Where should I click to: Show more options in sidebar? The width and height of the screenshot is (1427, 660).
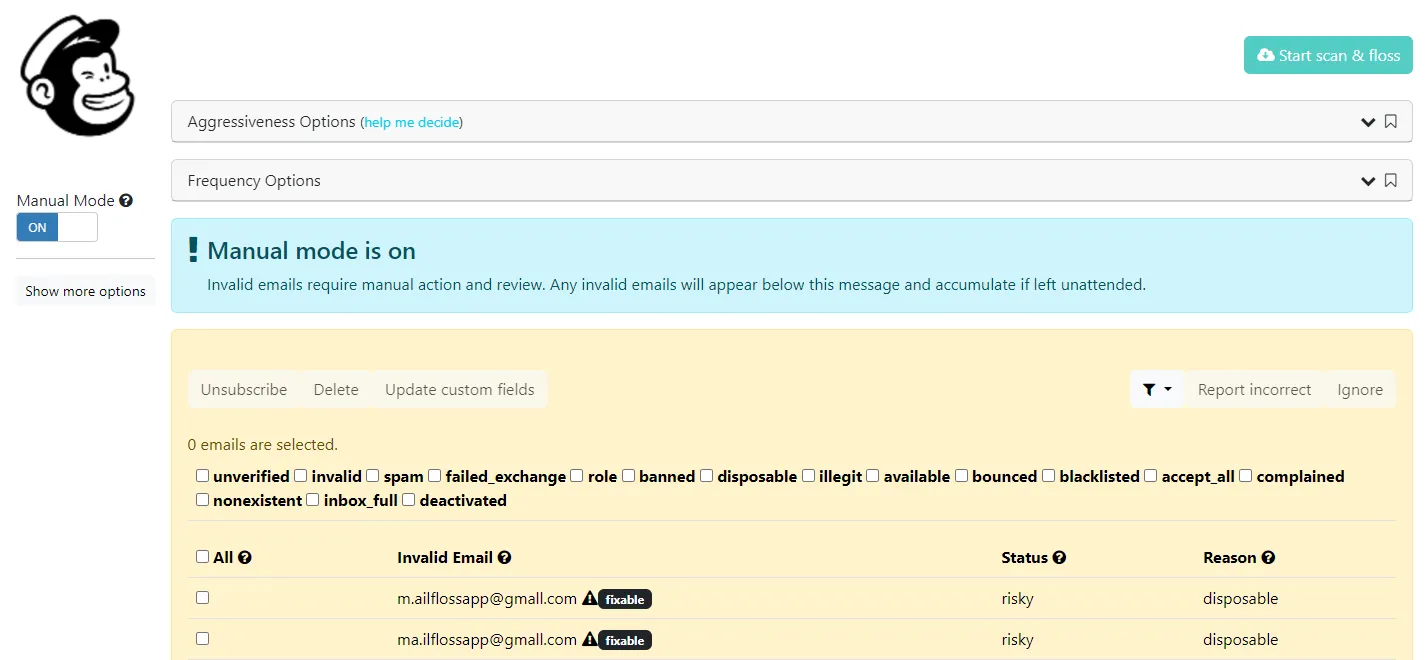(x=86, y=291)
